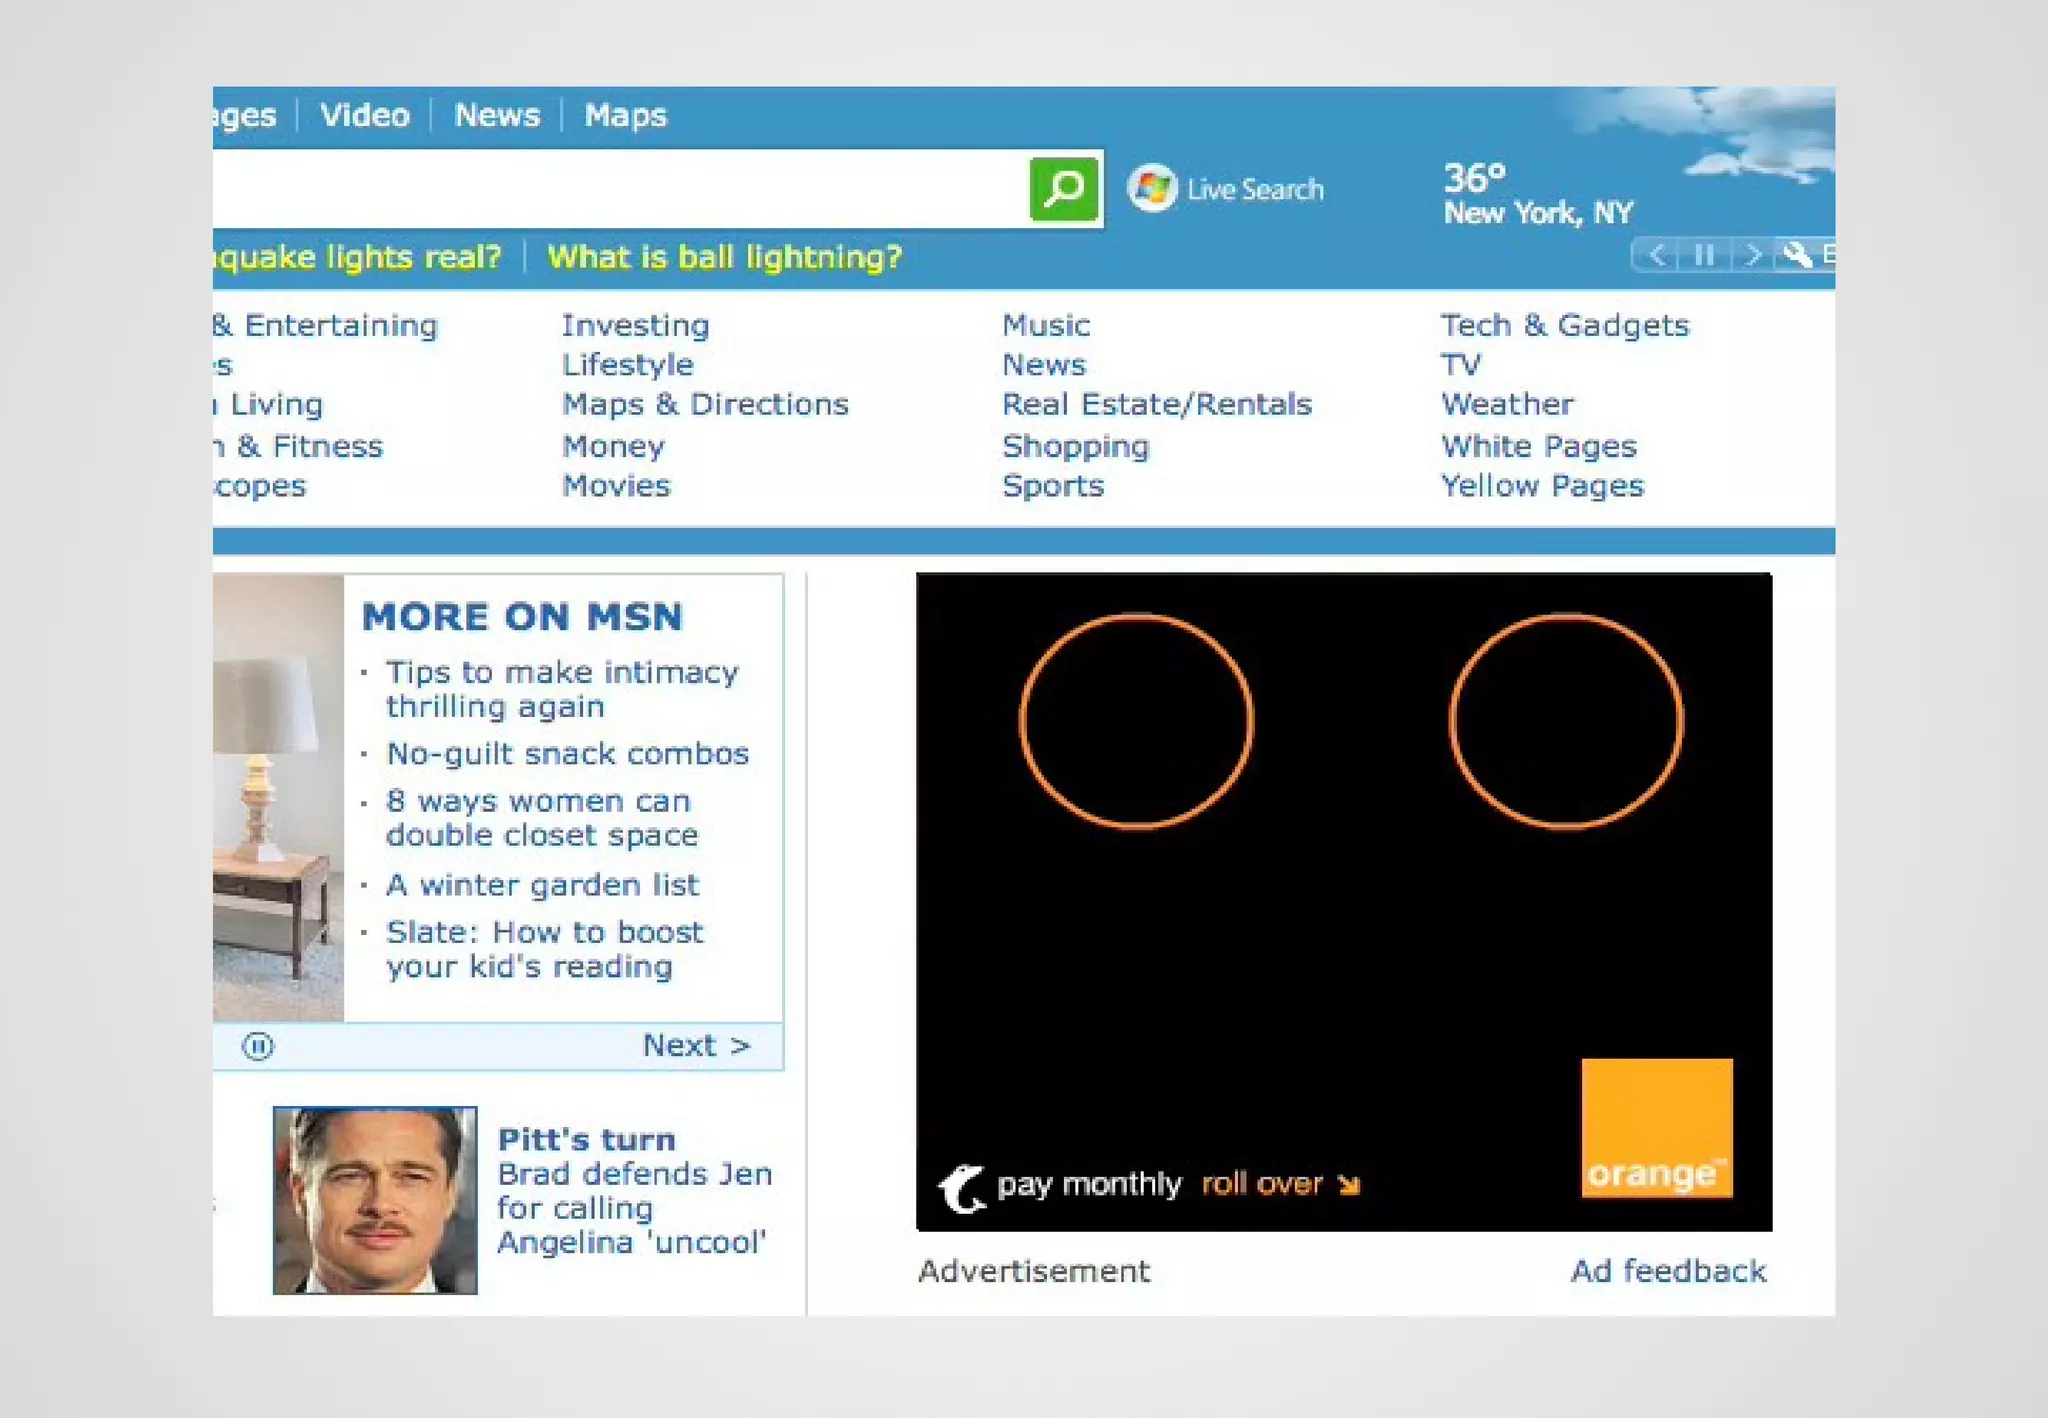Open the Tech & Gadgets link

pos(1564,326)
